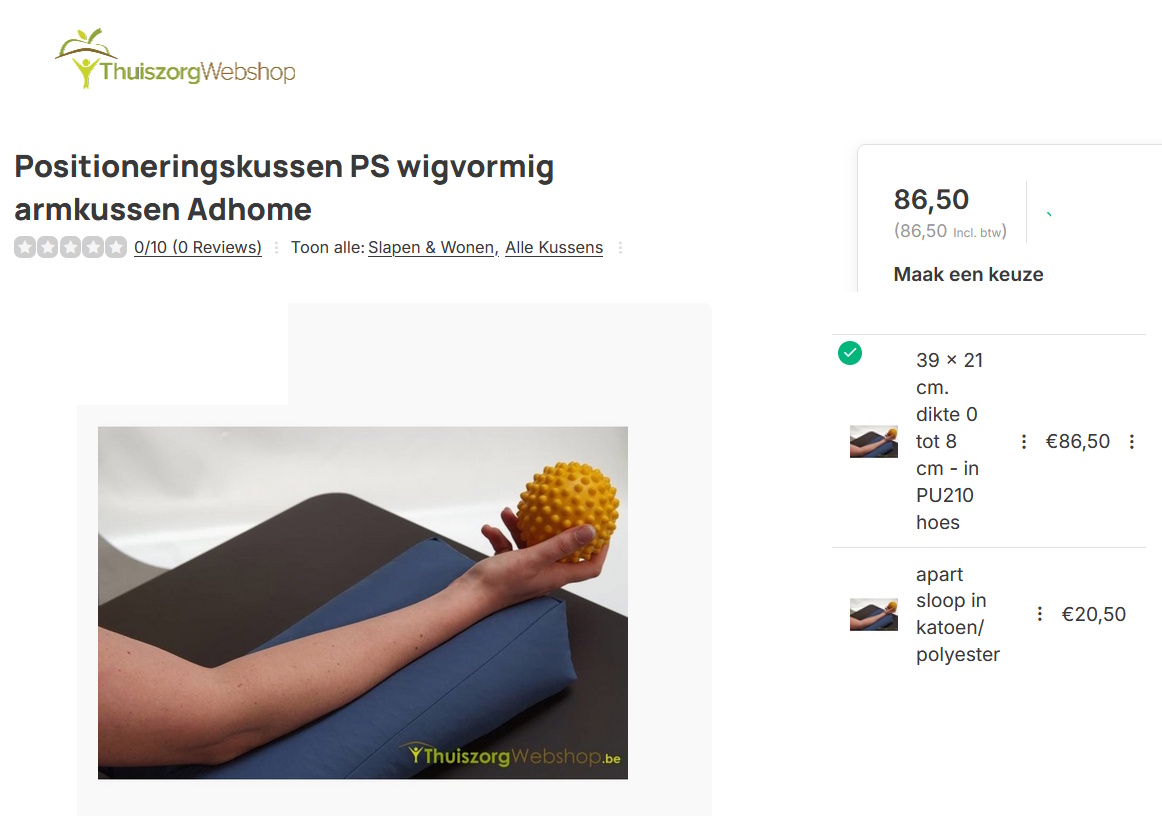The width and height of the screenshot is (1162, 816).
Task: Toggle the green checkmark of selected option
Action: (x=850, y=353)
